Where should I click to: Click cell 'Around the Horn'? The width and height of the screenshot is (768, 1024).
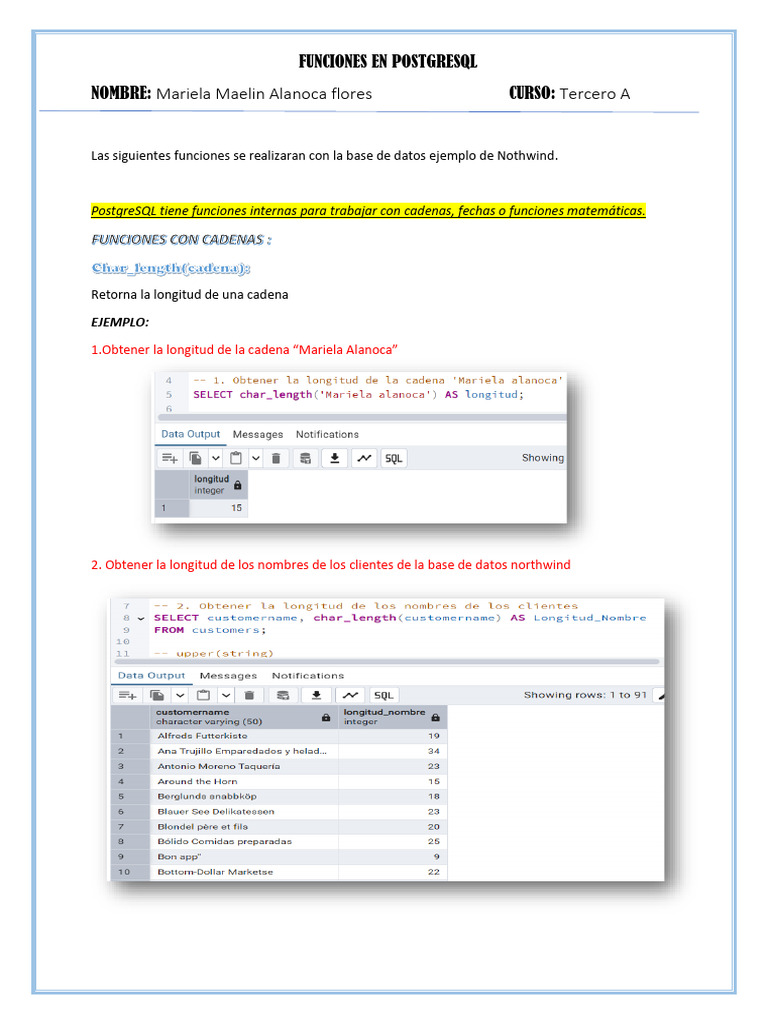point(244,782)
